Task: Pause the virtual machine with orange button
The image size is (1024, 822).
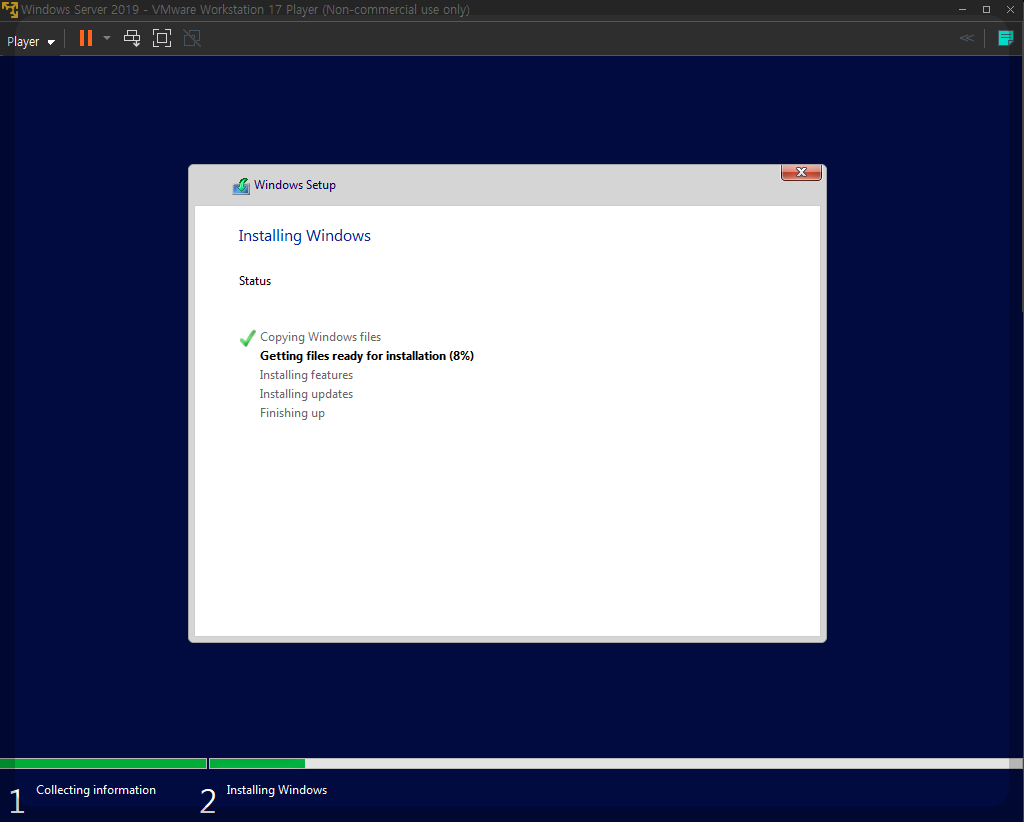Action: [86, 39]
